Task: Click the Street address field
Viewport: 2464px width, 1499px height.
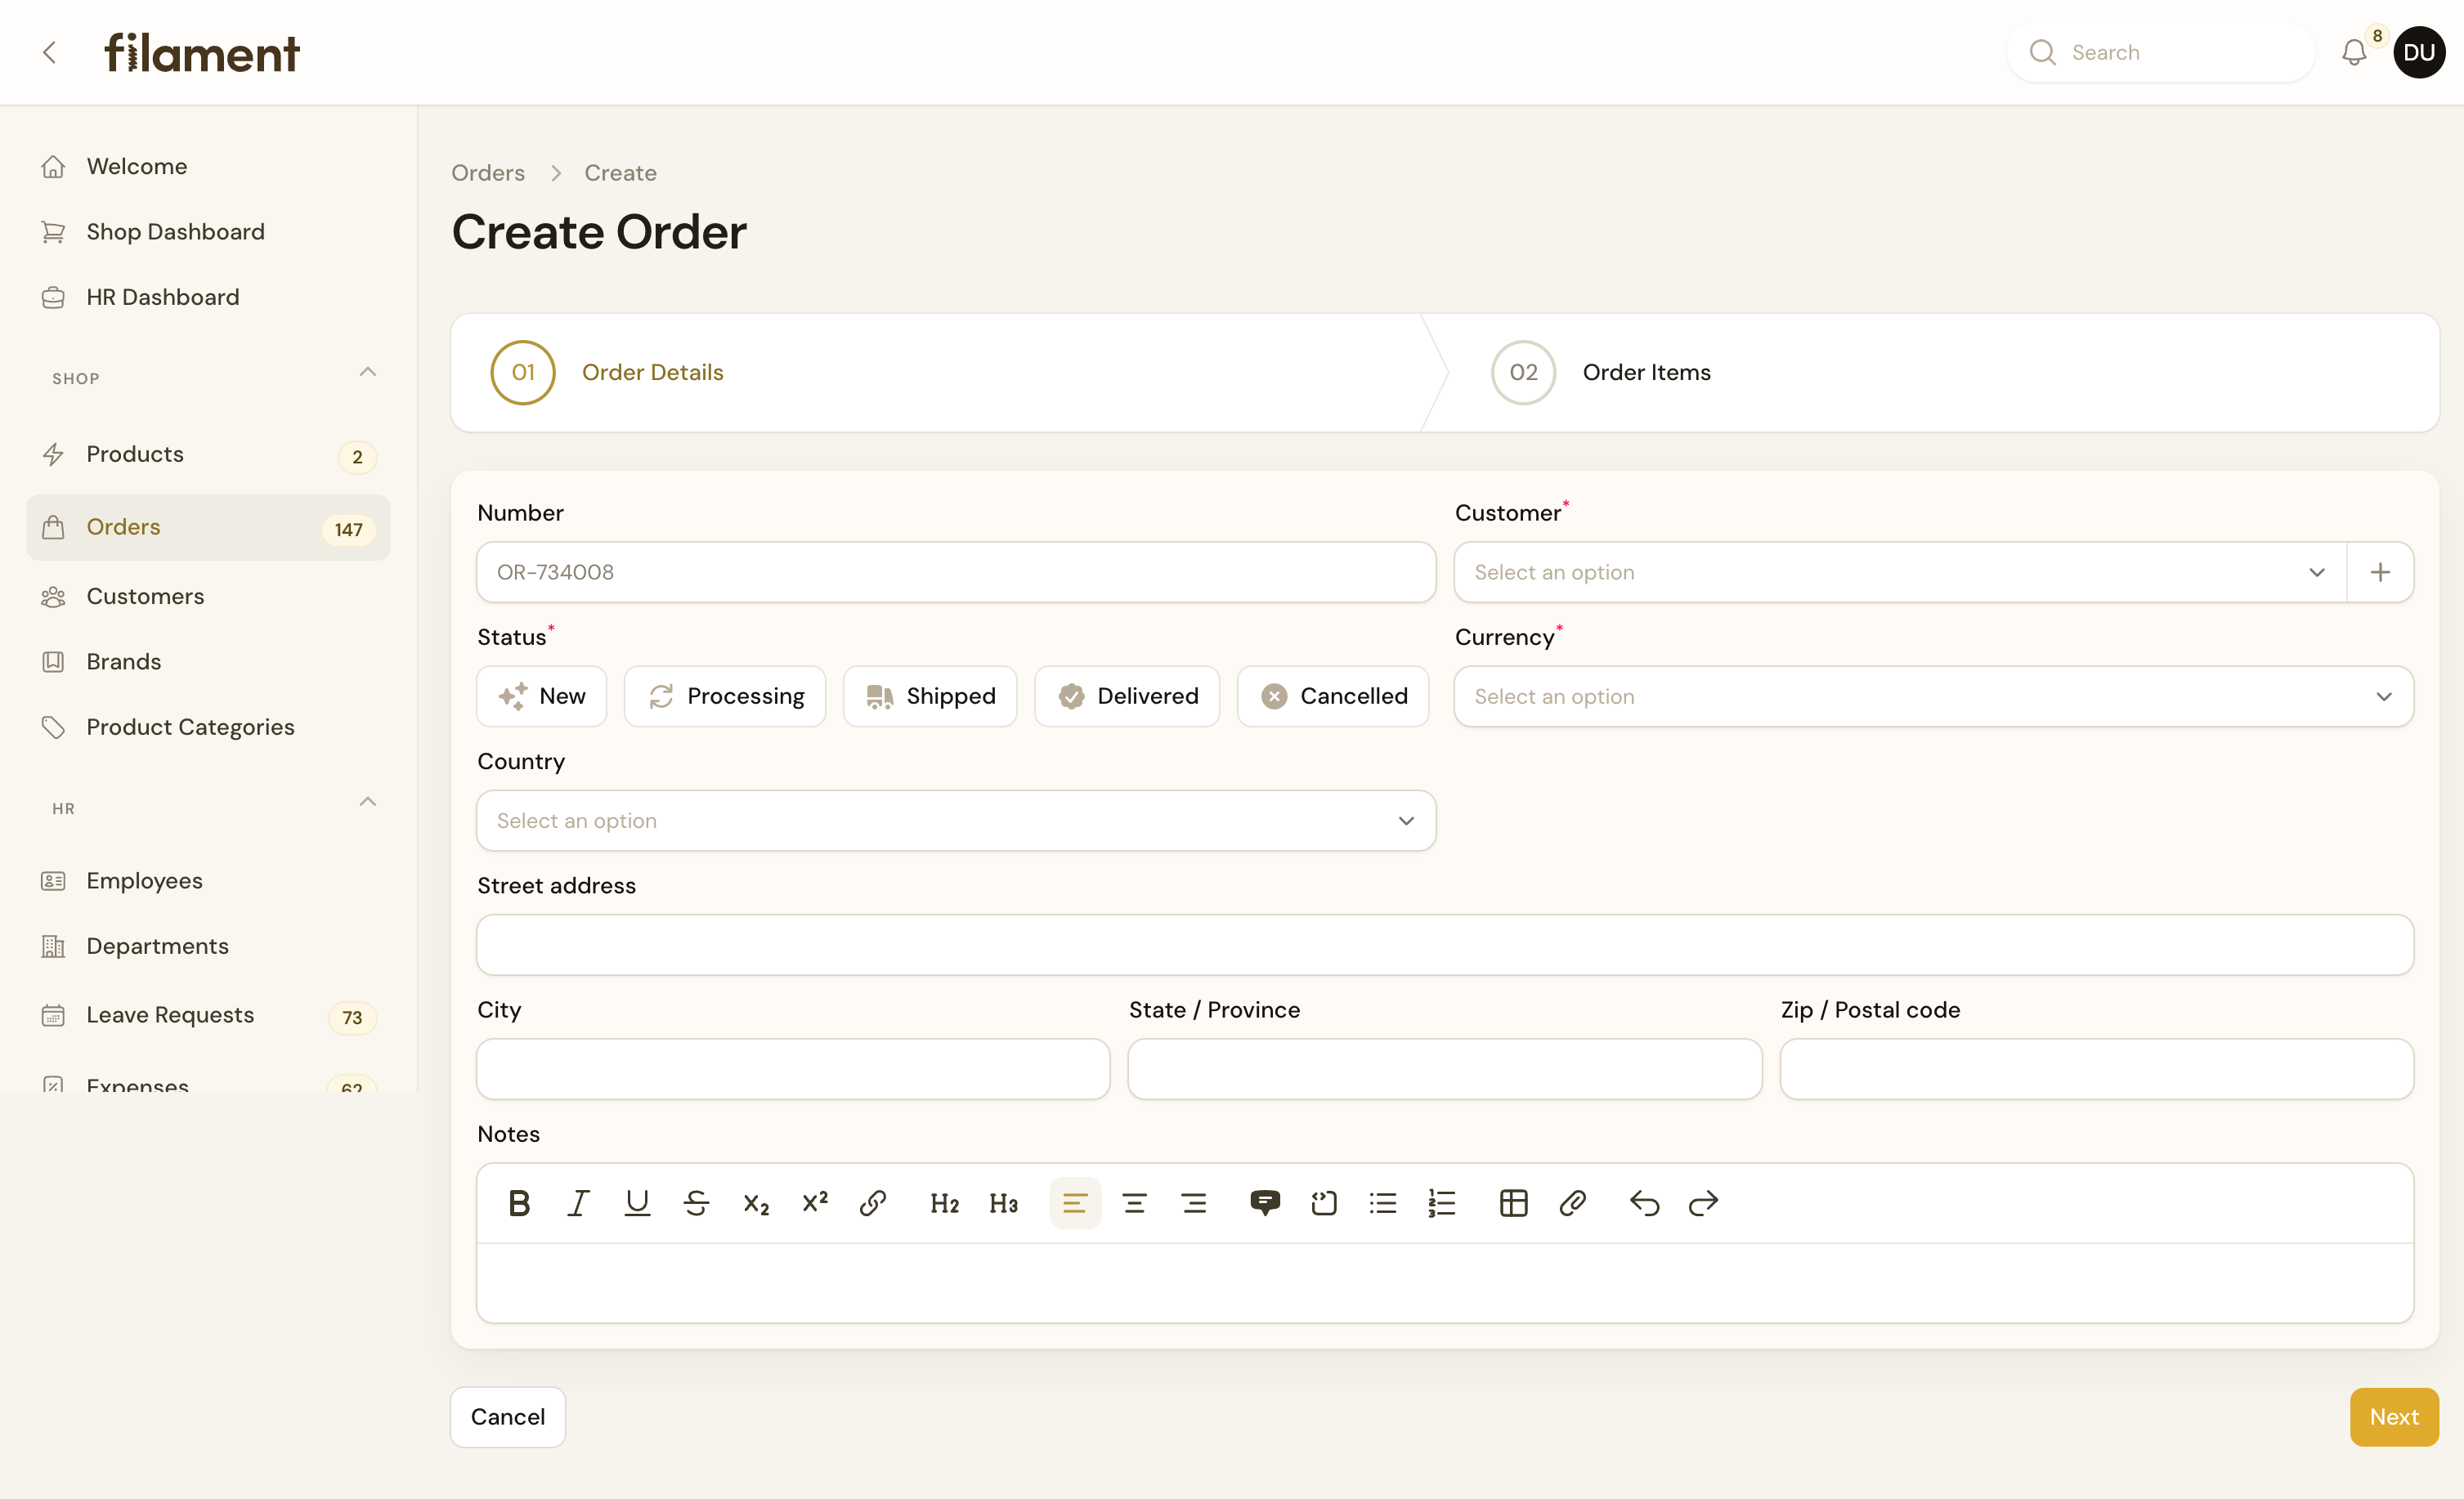Action: (1445, 945)
